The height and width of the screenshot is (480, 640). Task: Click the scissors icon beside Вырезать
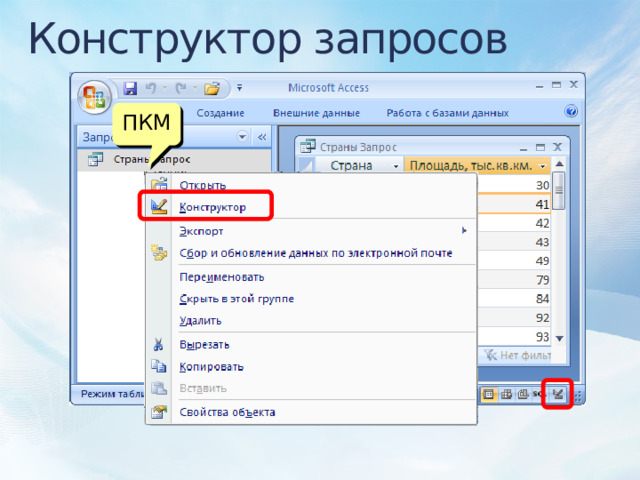click(158, 344)
